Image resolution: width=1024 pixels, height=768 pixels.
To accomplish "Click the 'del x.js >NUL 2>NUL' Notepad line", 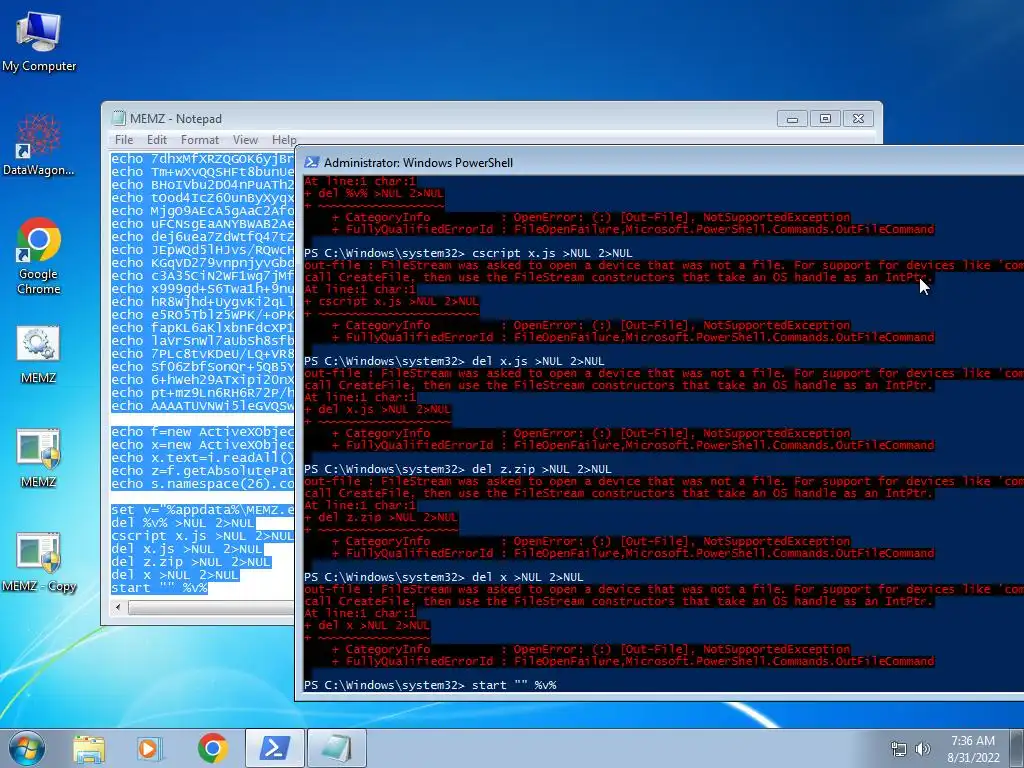I will click(x=187, y=549).
